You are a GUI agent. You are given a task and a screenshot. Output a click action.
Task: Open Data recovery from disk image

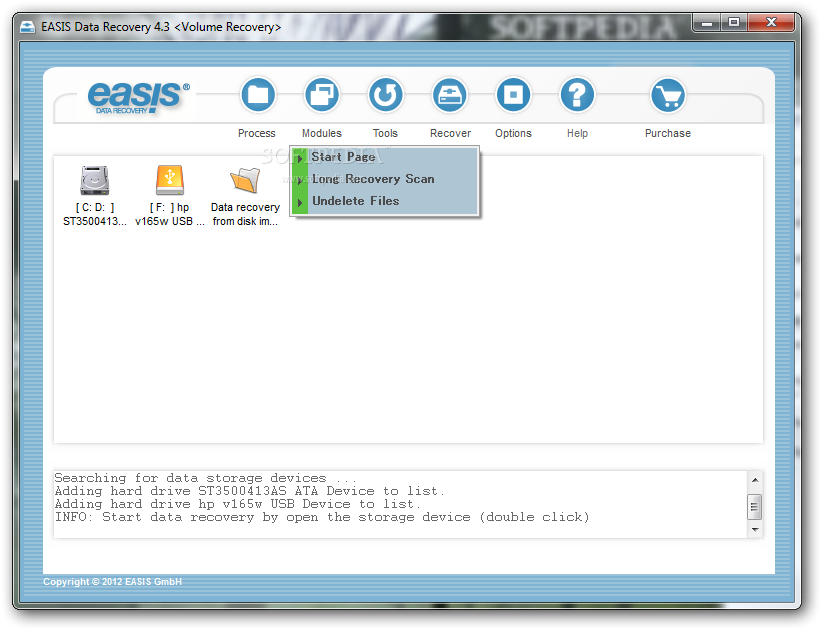[245, 196]
